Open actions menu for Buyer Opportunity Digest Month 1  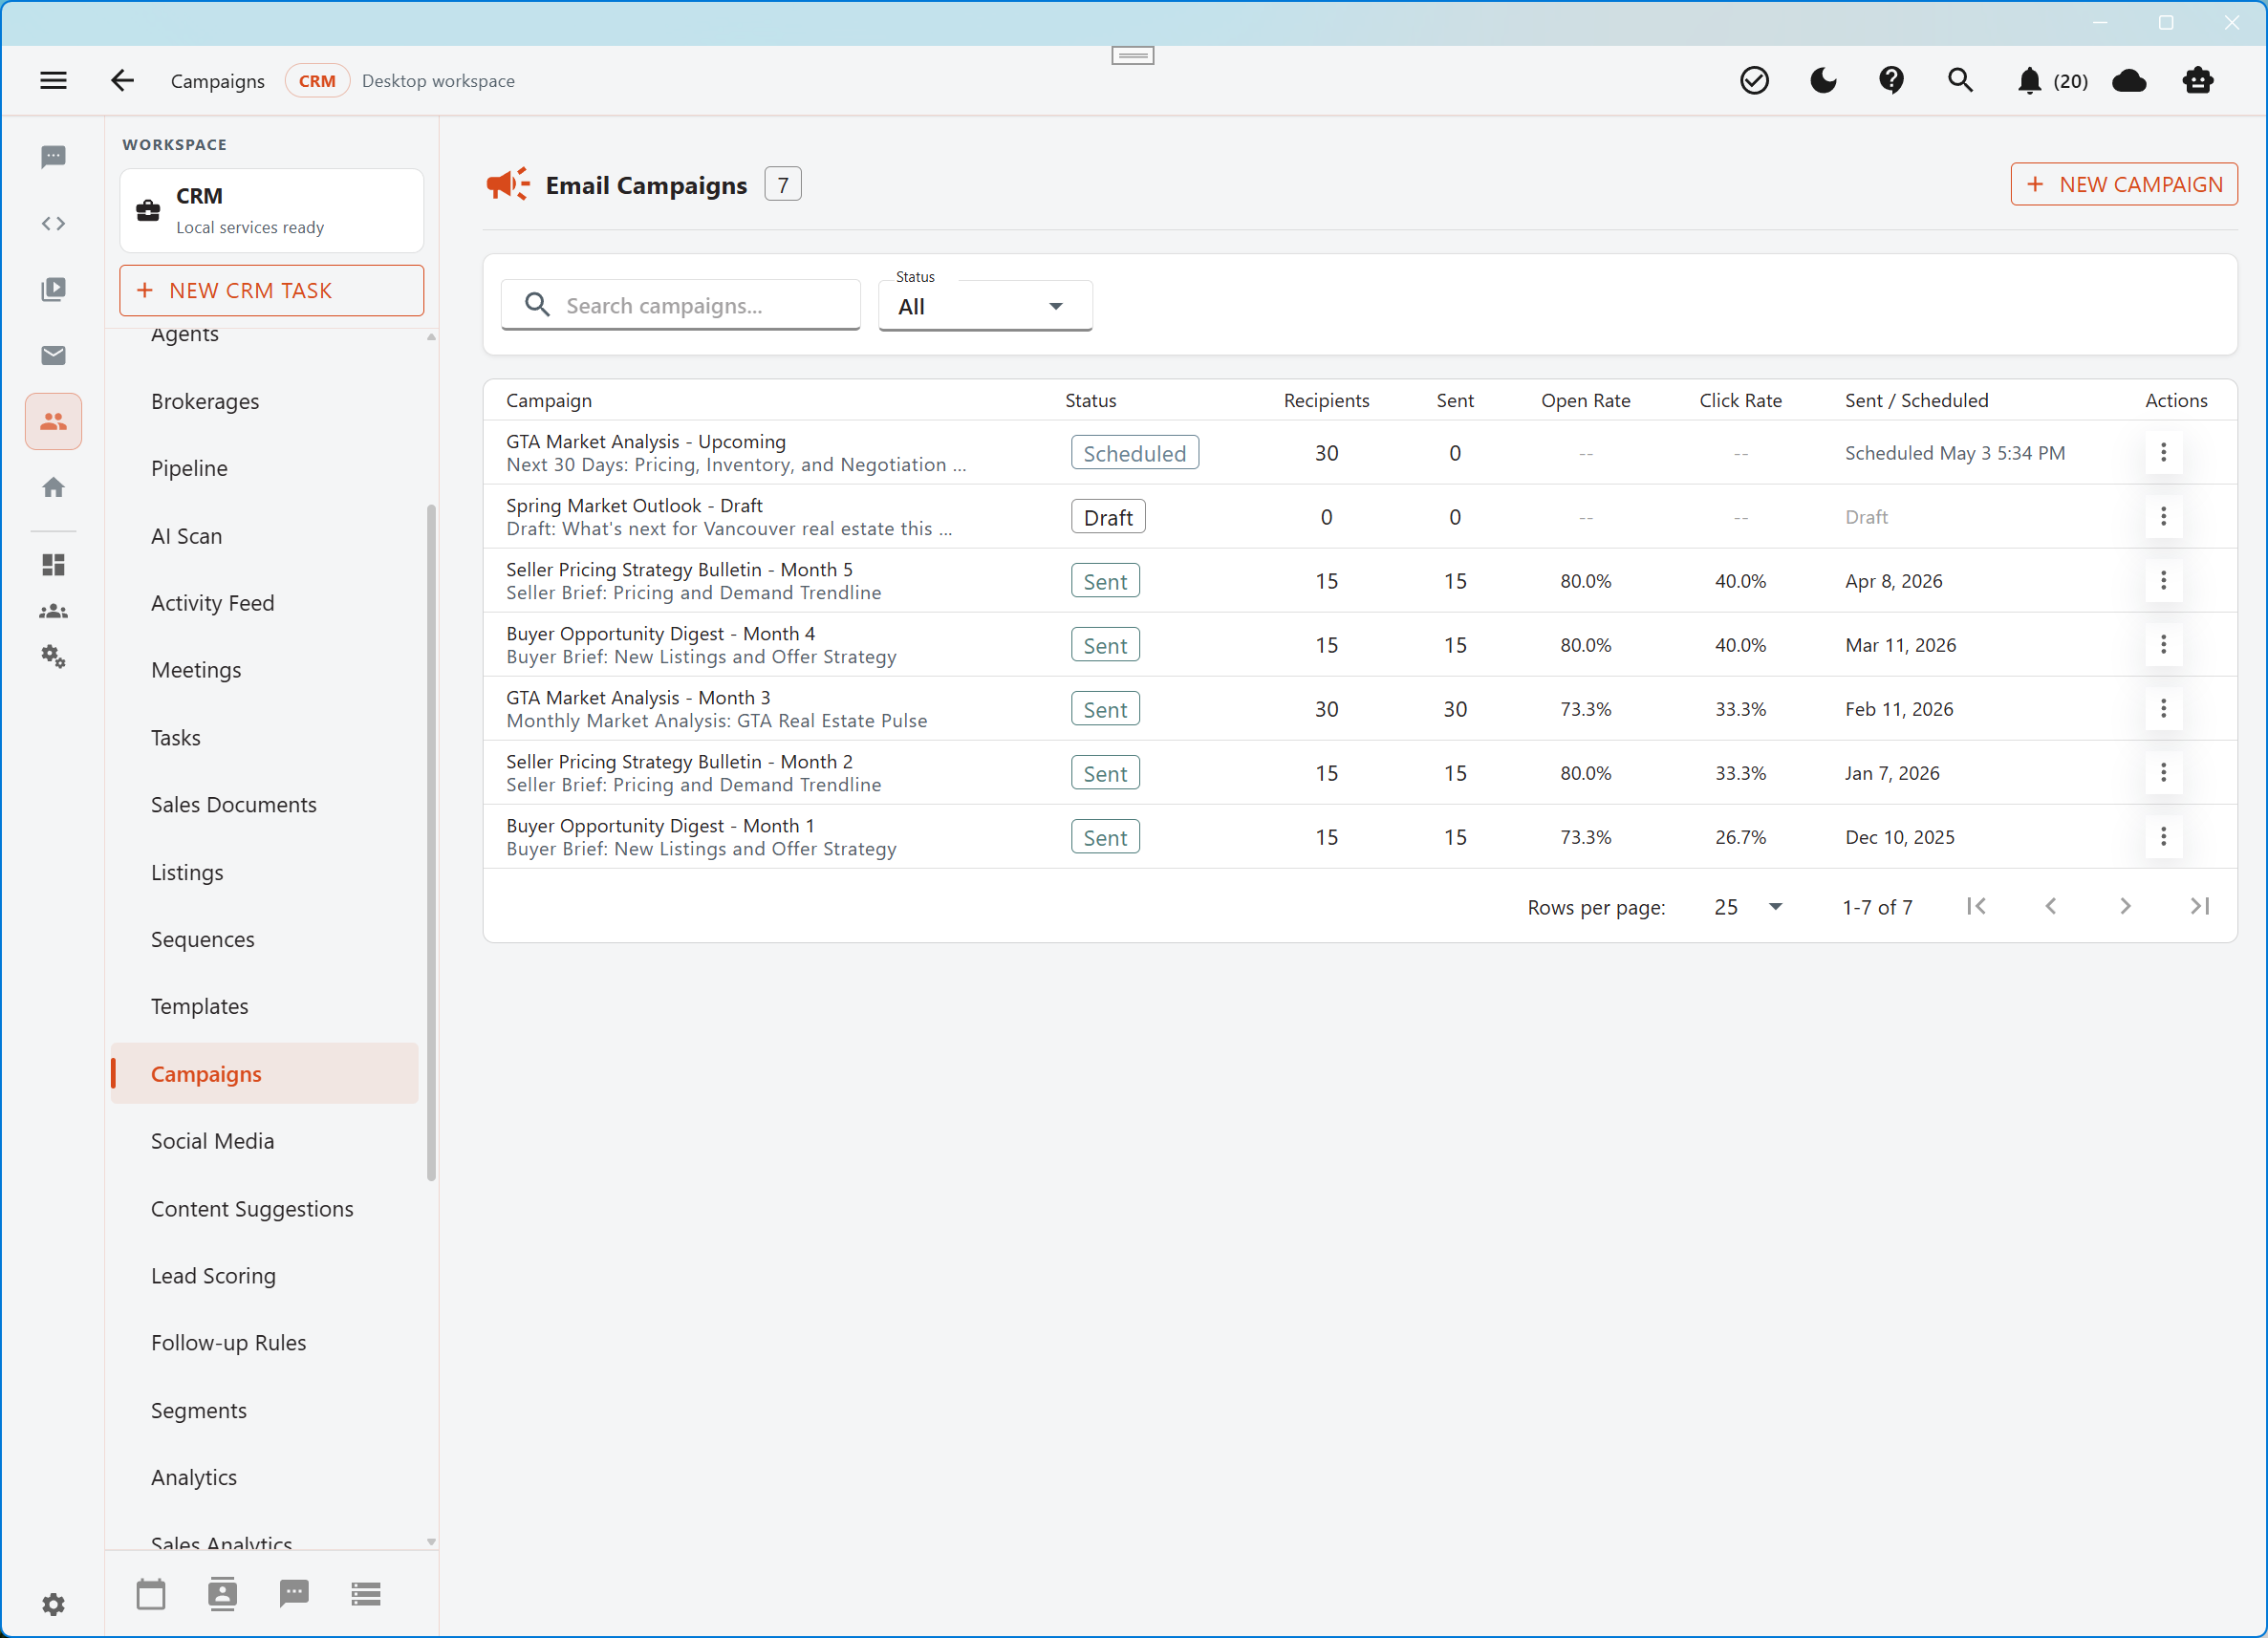pyautogui.click(x=2163, y=837)
